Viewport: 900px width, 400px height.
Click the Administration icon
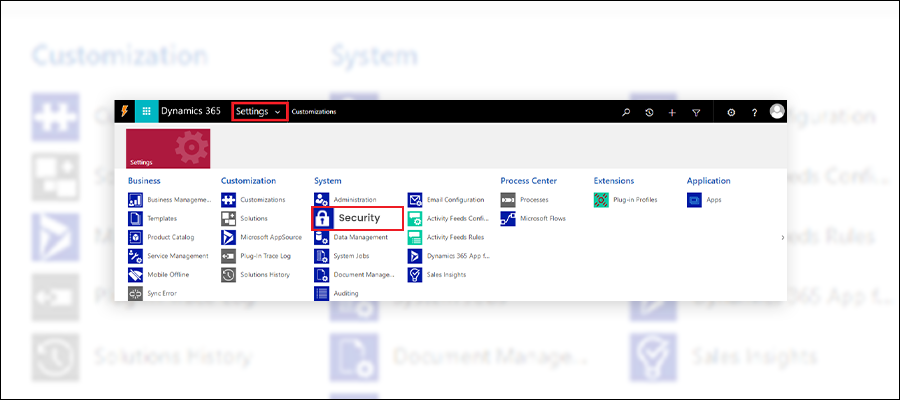[x=321, y=200]
